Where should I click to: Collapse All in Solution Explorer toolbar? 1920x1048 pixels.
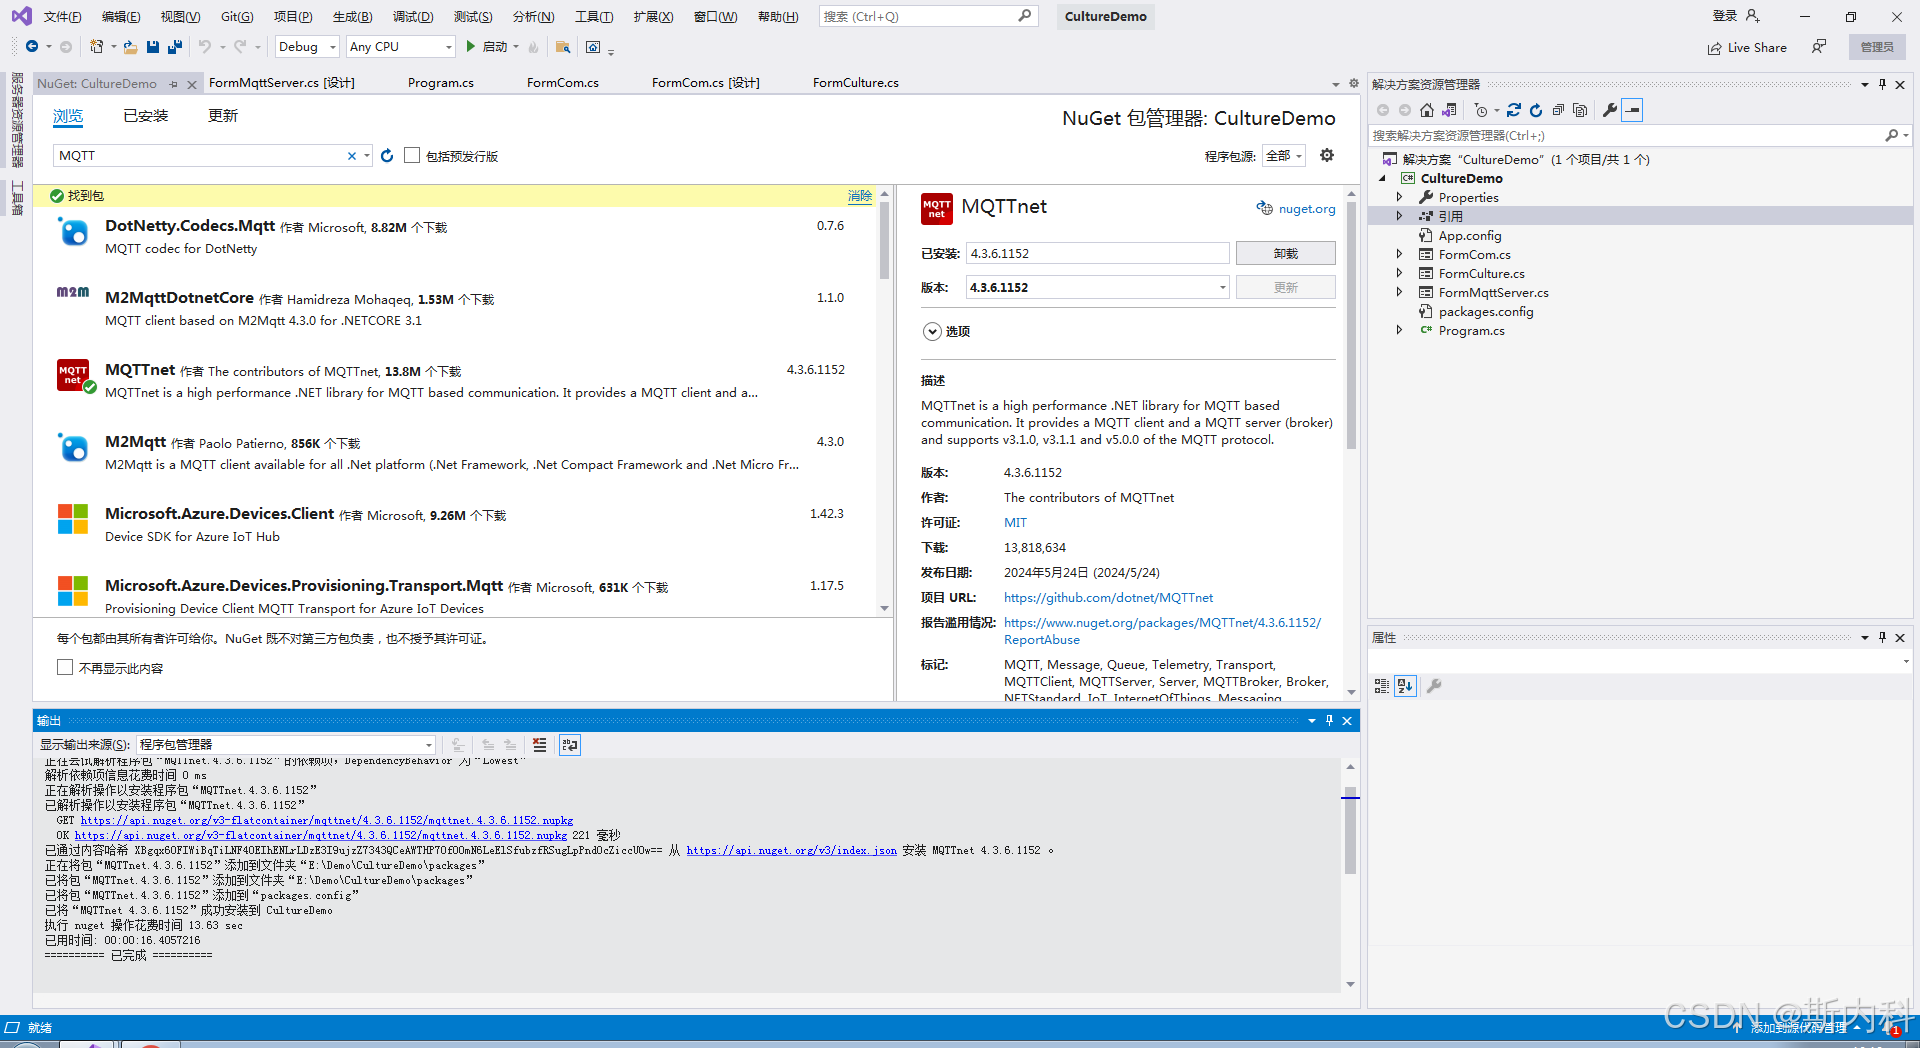[1558, 110]
